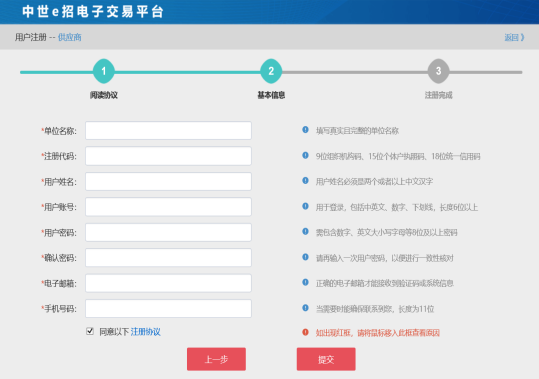539x379 pixels.
Task: Click the 注册完成 step label
Action: (x=438, y=95)
